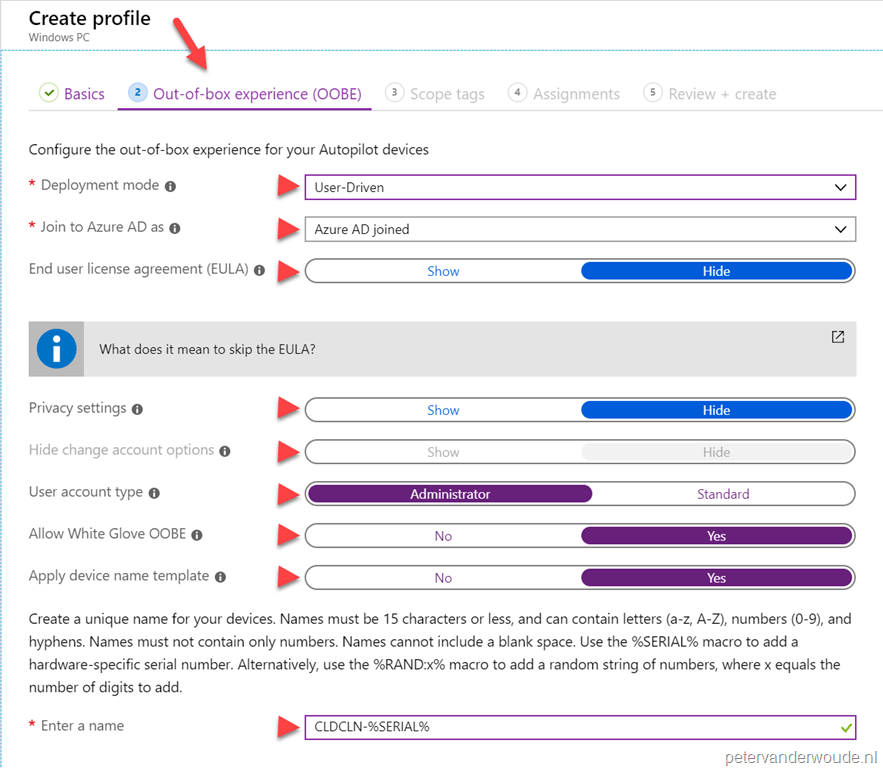Viewport: 883px width, 768px height.
Task: Click the external link icon on the EULA banner
Action: (x=837, y=337)
